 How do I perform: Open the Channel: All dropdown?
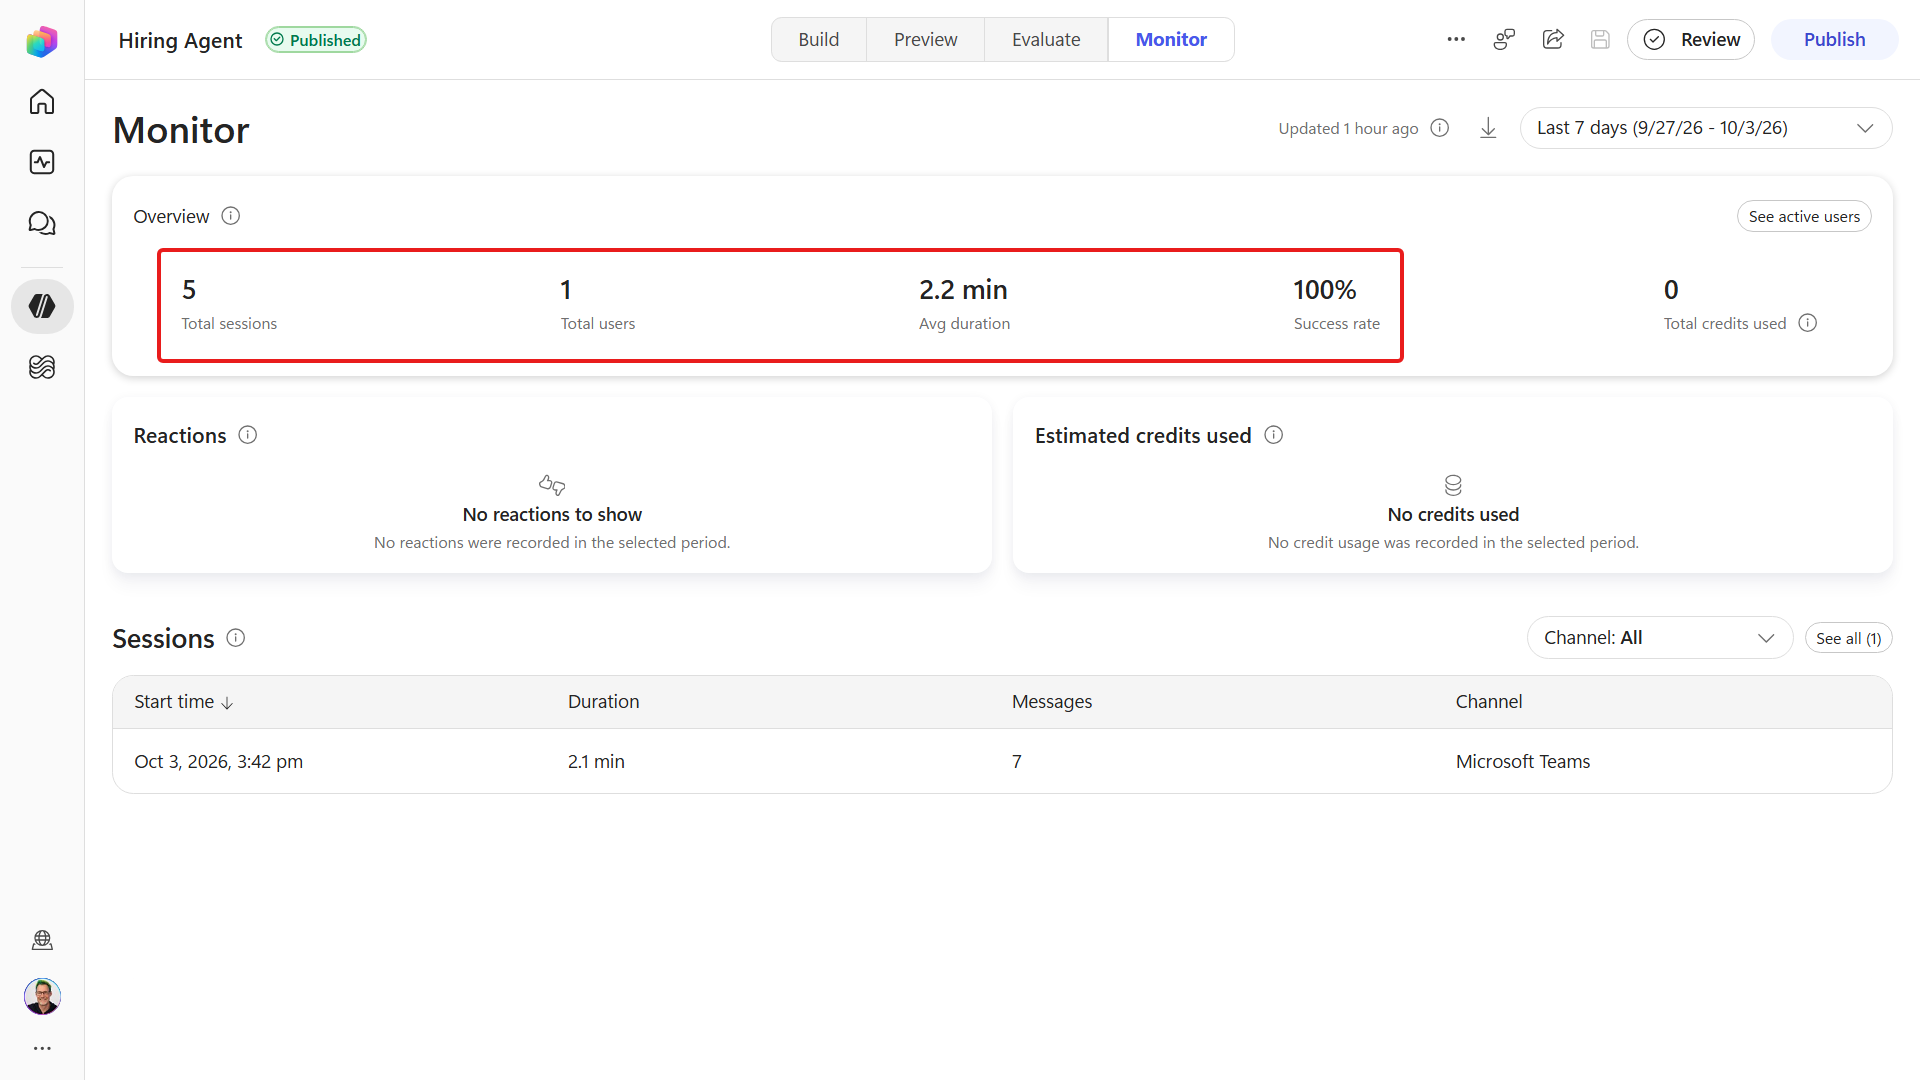[1660, 638]
